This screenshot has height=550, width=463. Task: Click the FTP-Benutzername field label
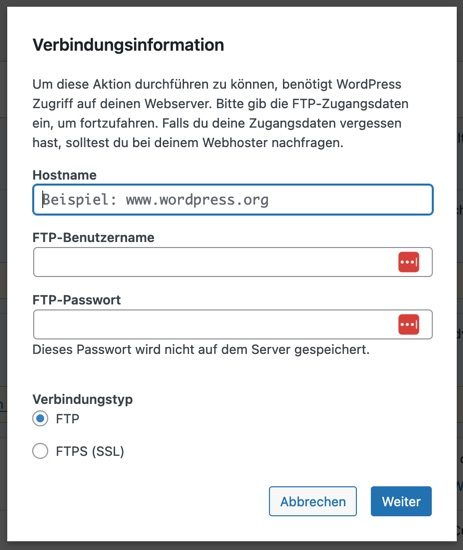pos(93,237)
